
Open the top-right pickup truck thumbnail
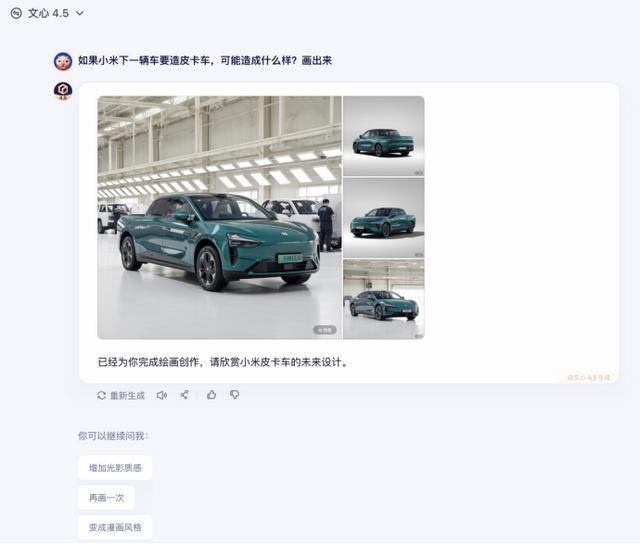[x=384, y=136]
